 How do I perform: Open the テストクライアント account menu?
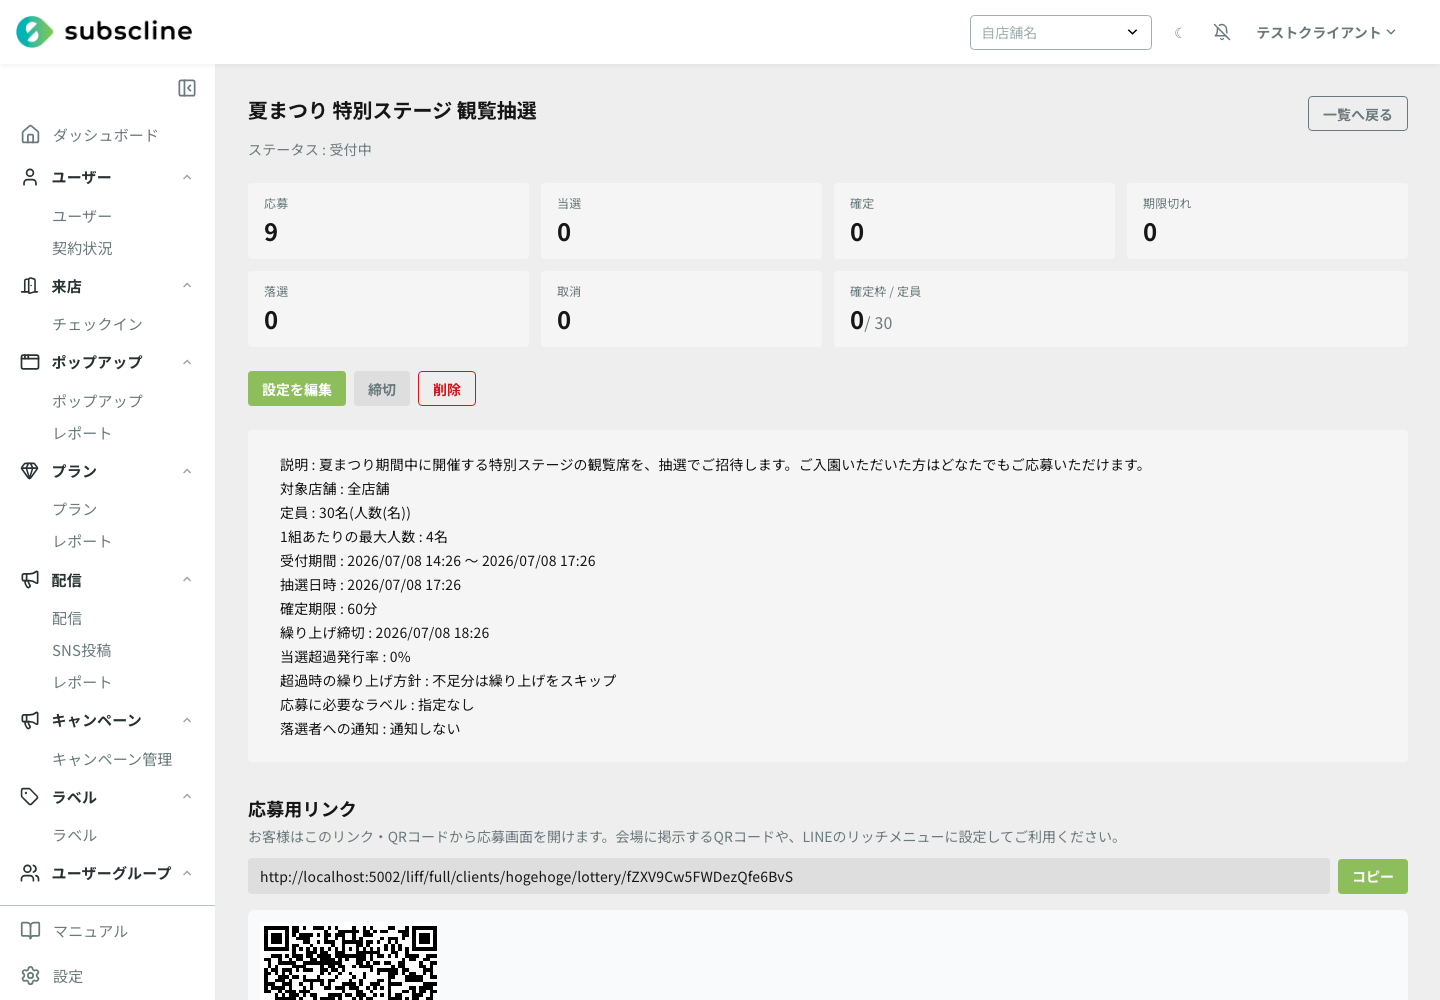(x=1326, y=32)
